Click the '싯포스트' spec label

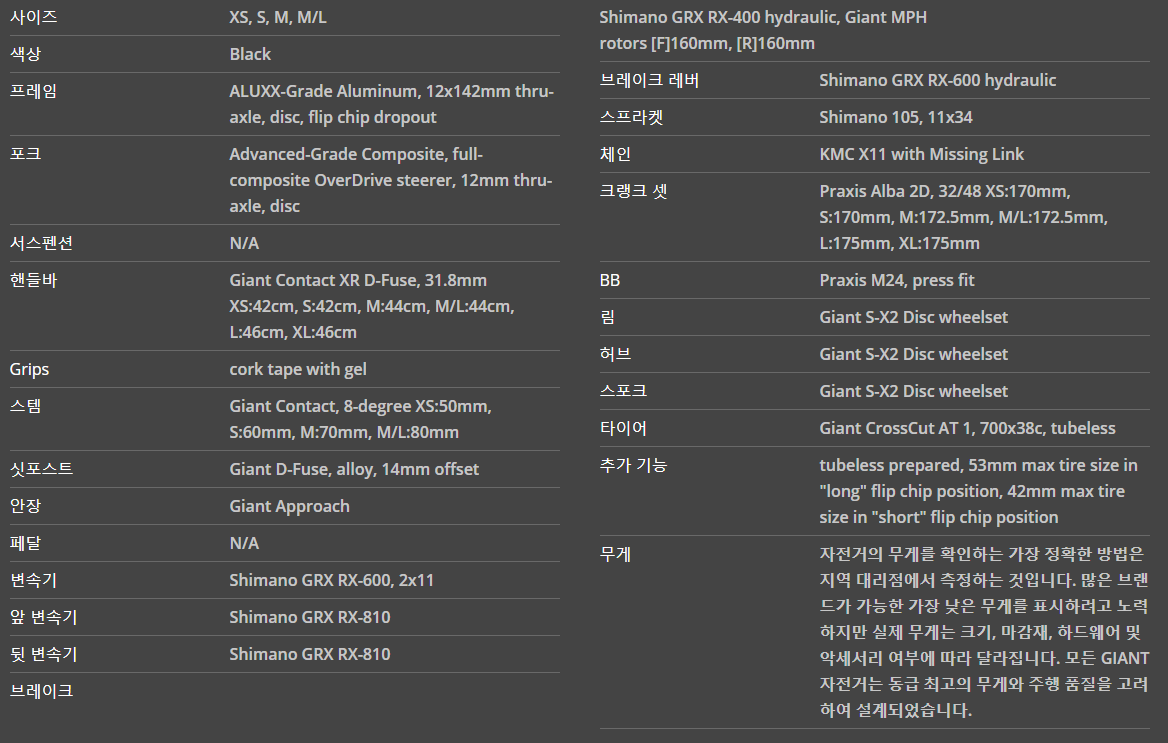tap(41, 469)
